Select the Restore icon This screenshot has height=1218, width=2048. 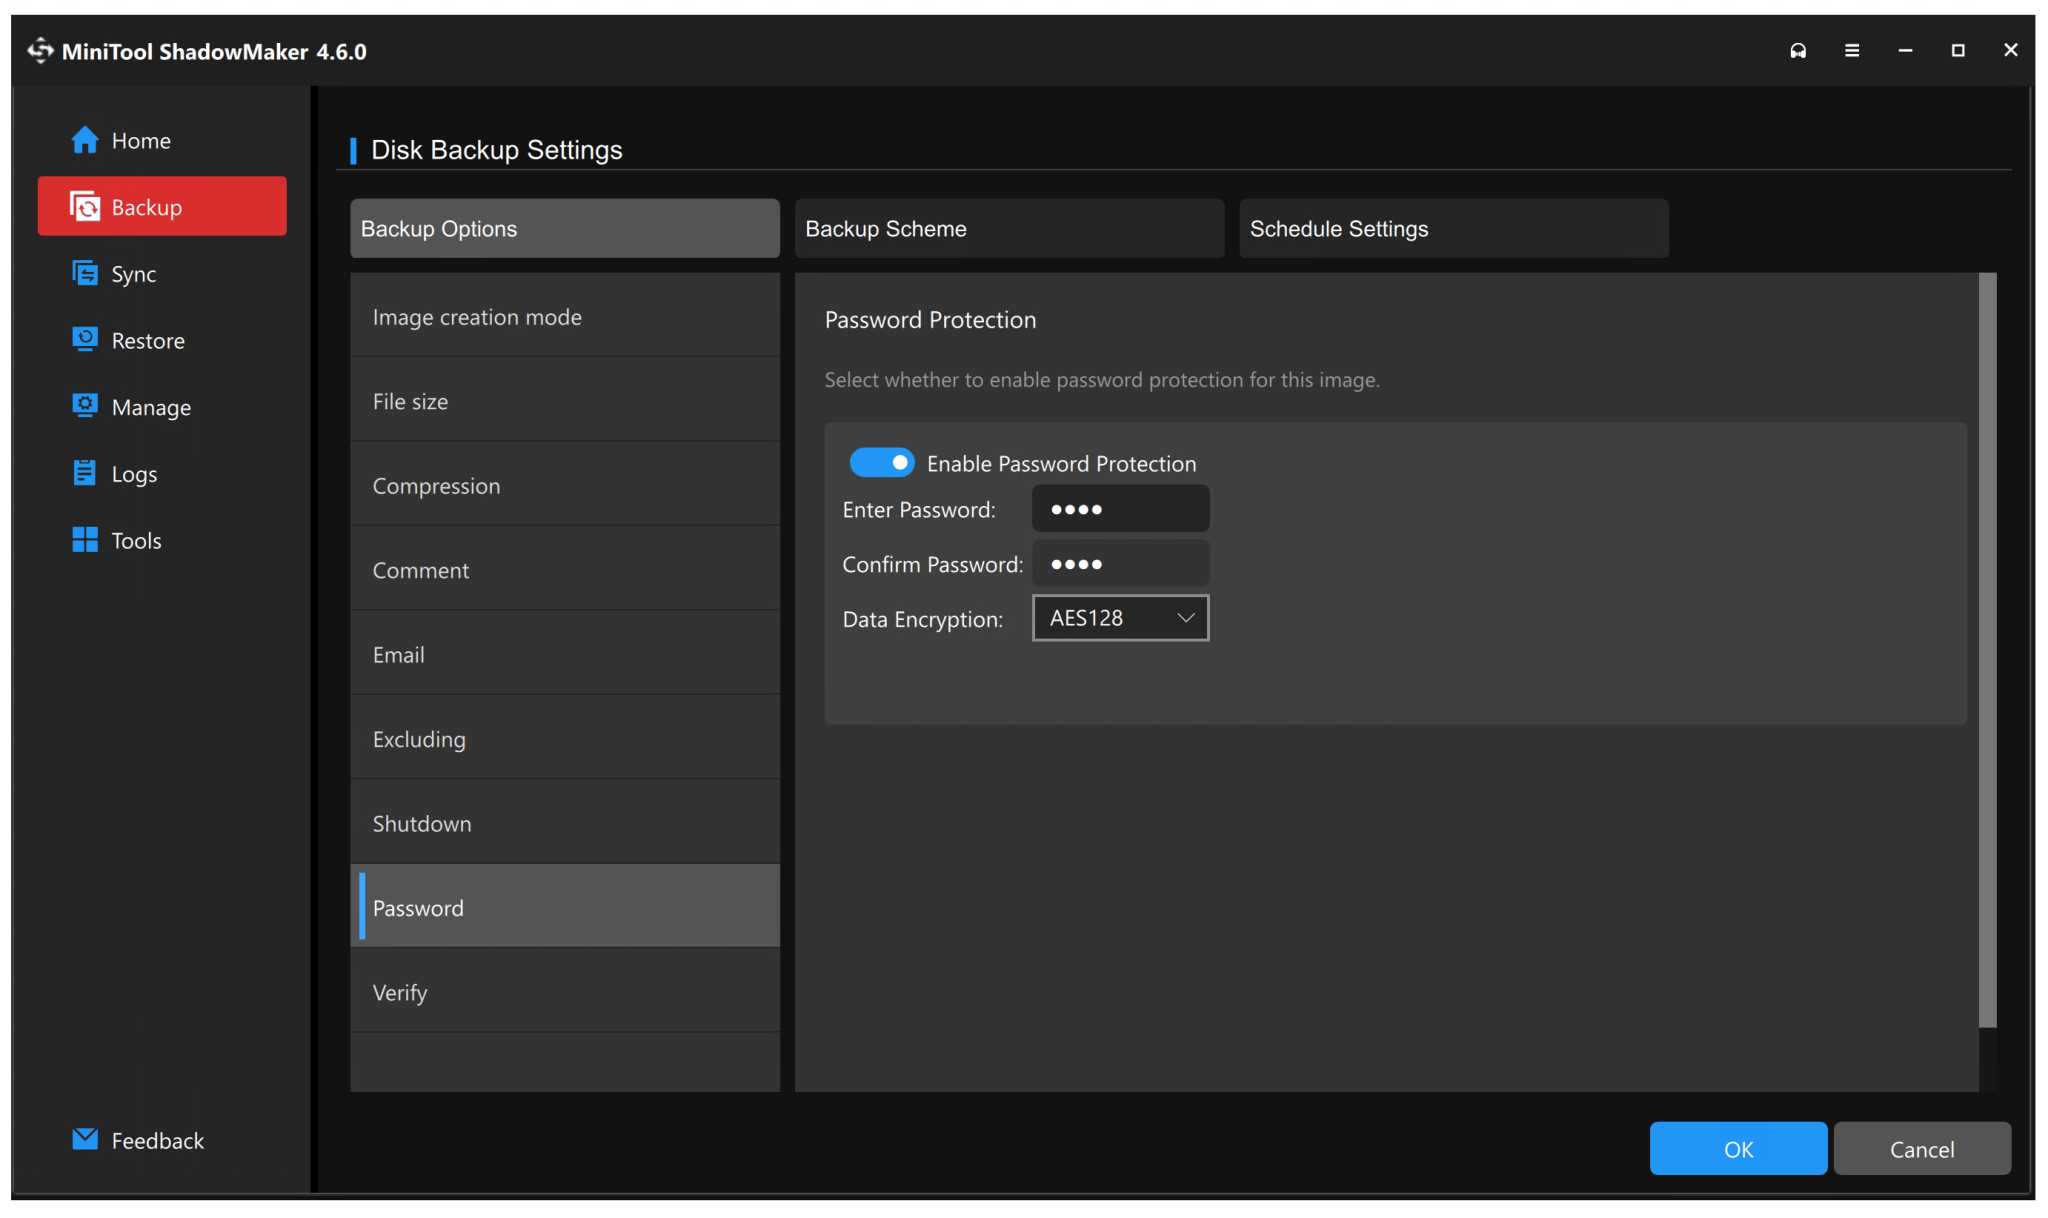point(85,340)
